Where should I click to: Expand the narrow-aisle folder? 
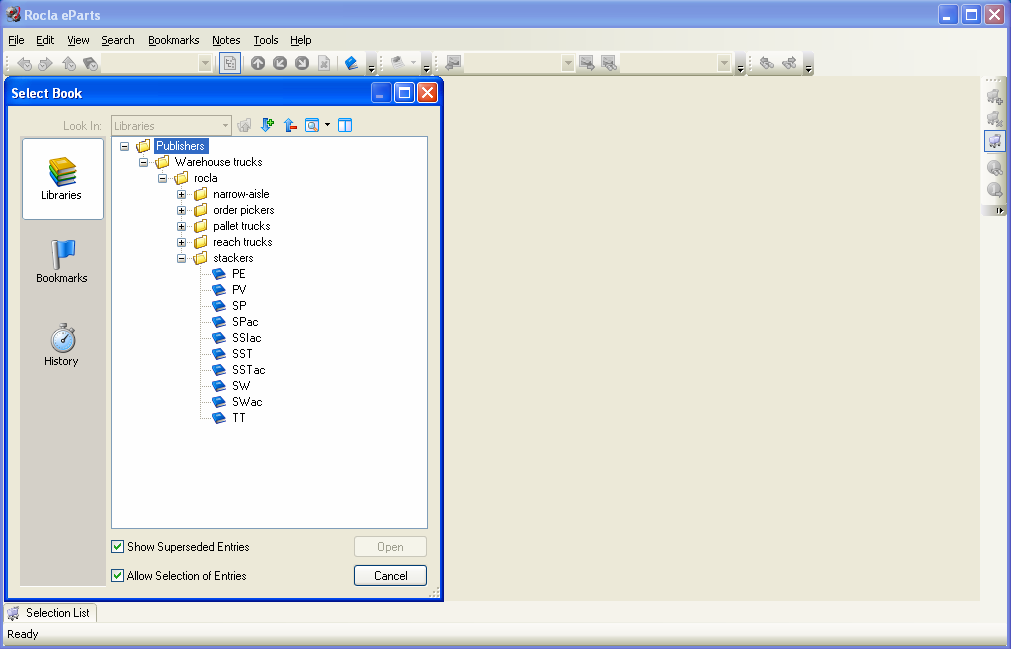coord(181,194)
